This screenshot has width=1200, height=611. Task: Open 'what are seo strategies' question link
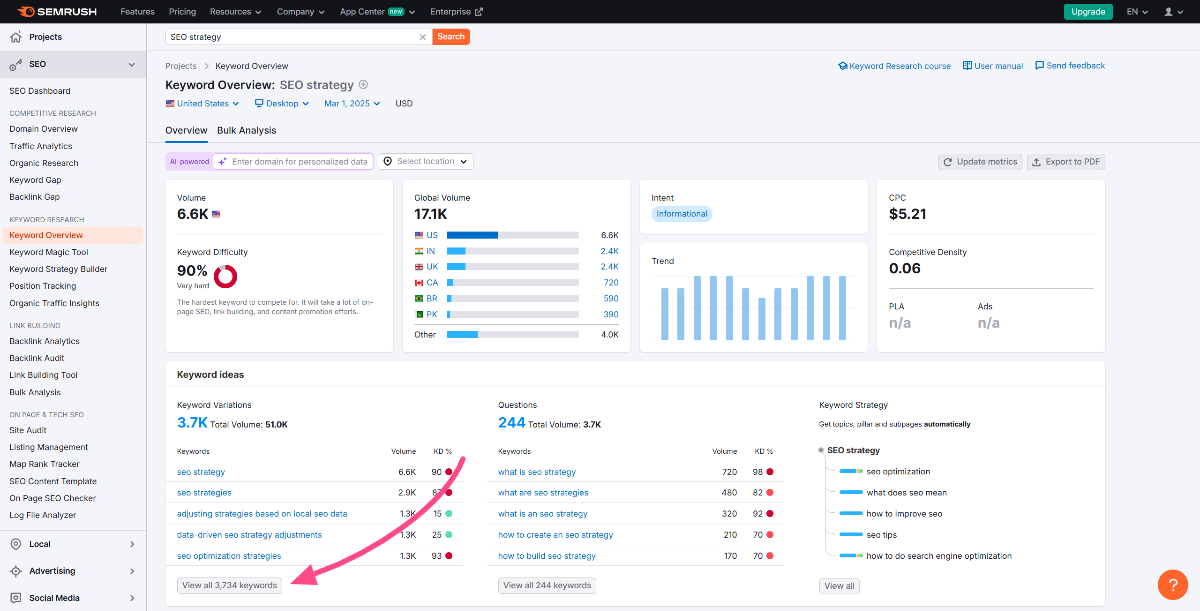click(x=543, y=493)
